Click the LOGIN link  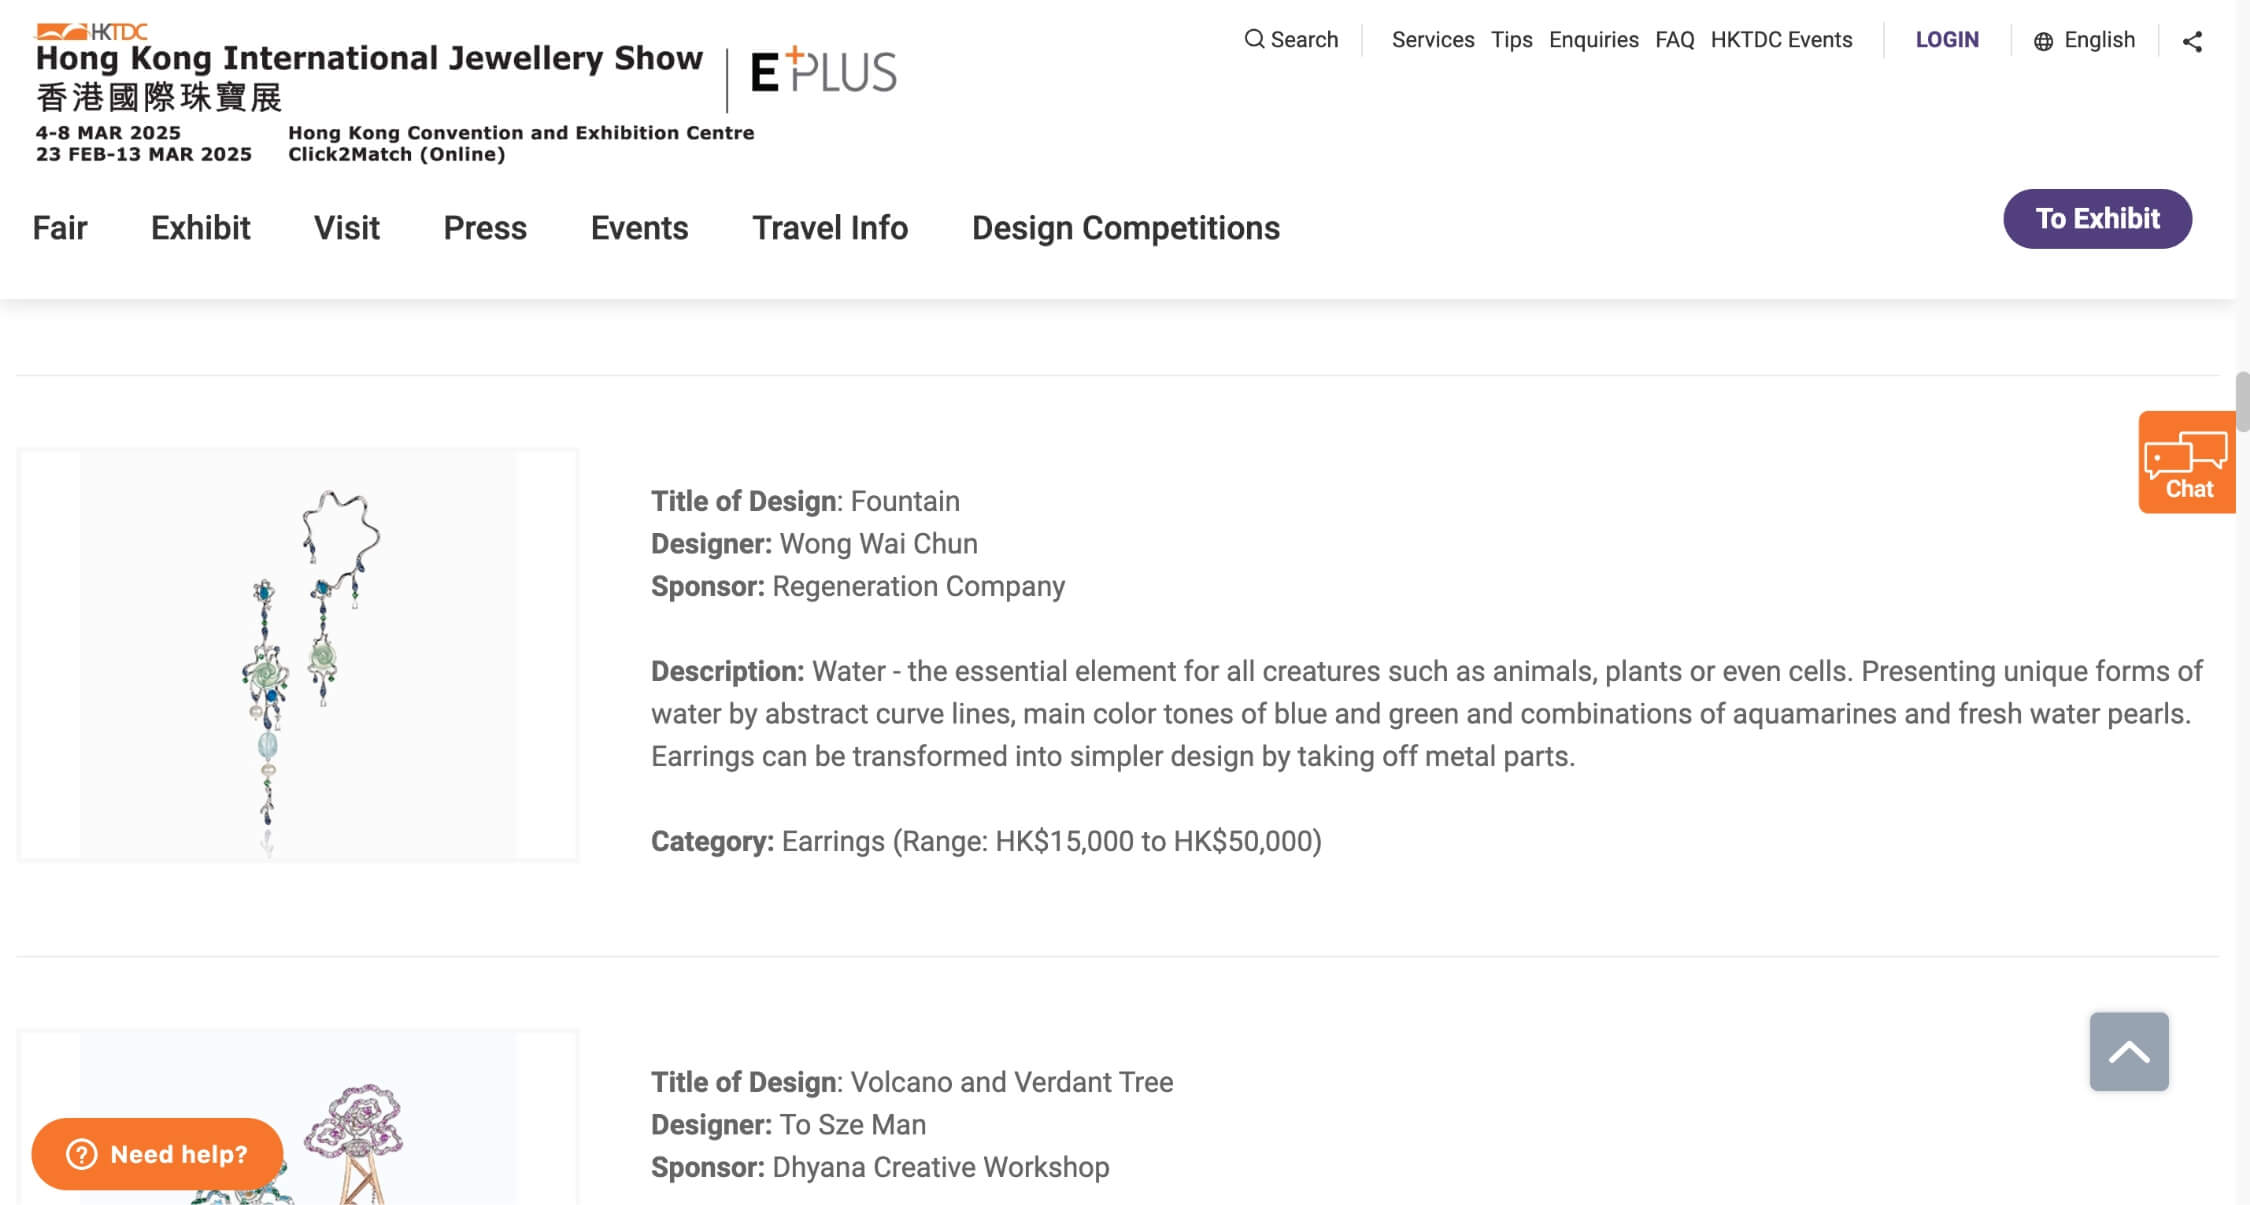point(1947,40)
